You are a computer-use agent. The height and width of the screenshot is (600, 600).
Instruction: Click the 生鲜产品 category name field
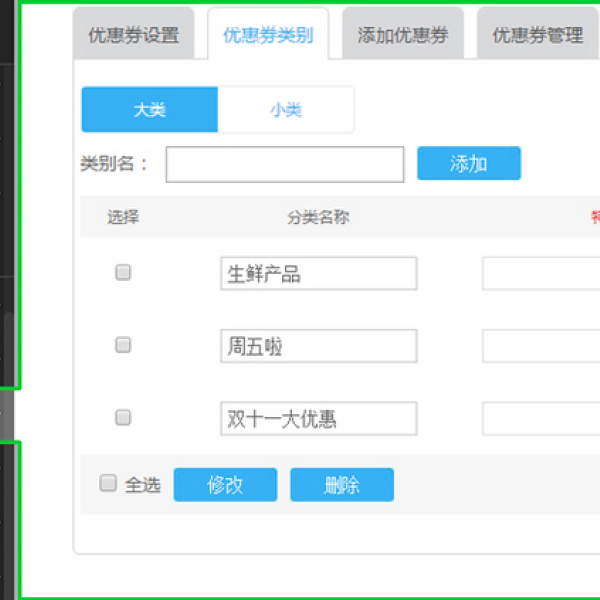[318, 274]
